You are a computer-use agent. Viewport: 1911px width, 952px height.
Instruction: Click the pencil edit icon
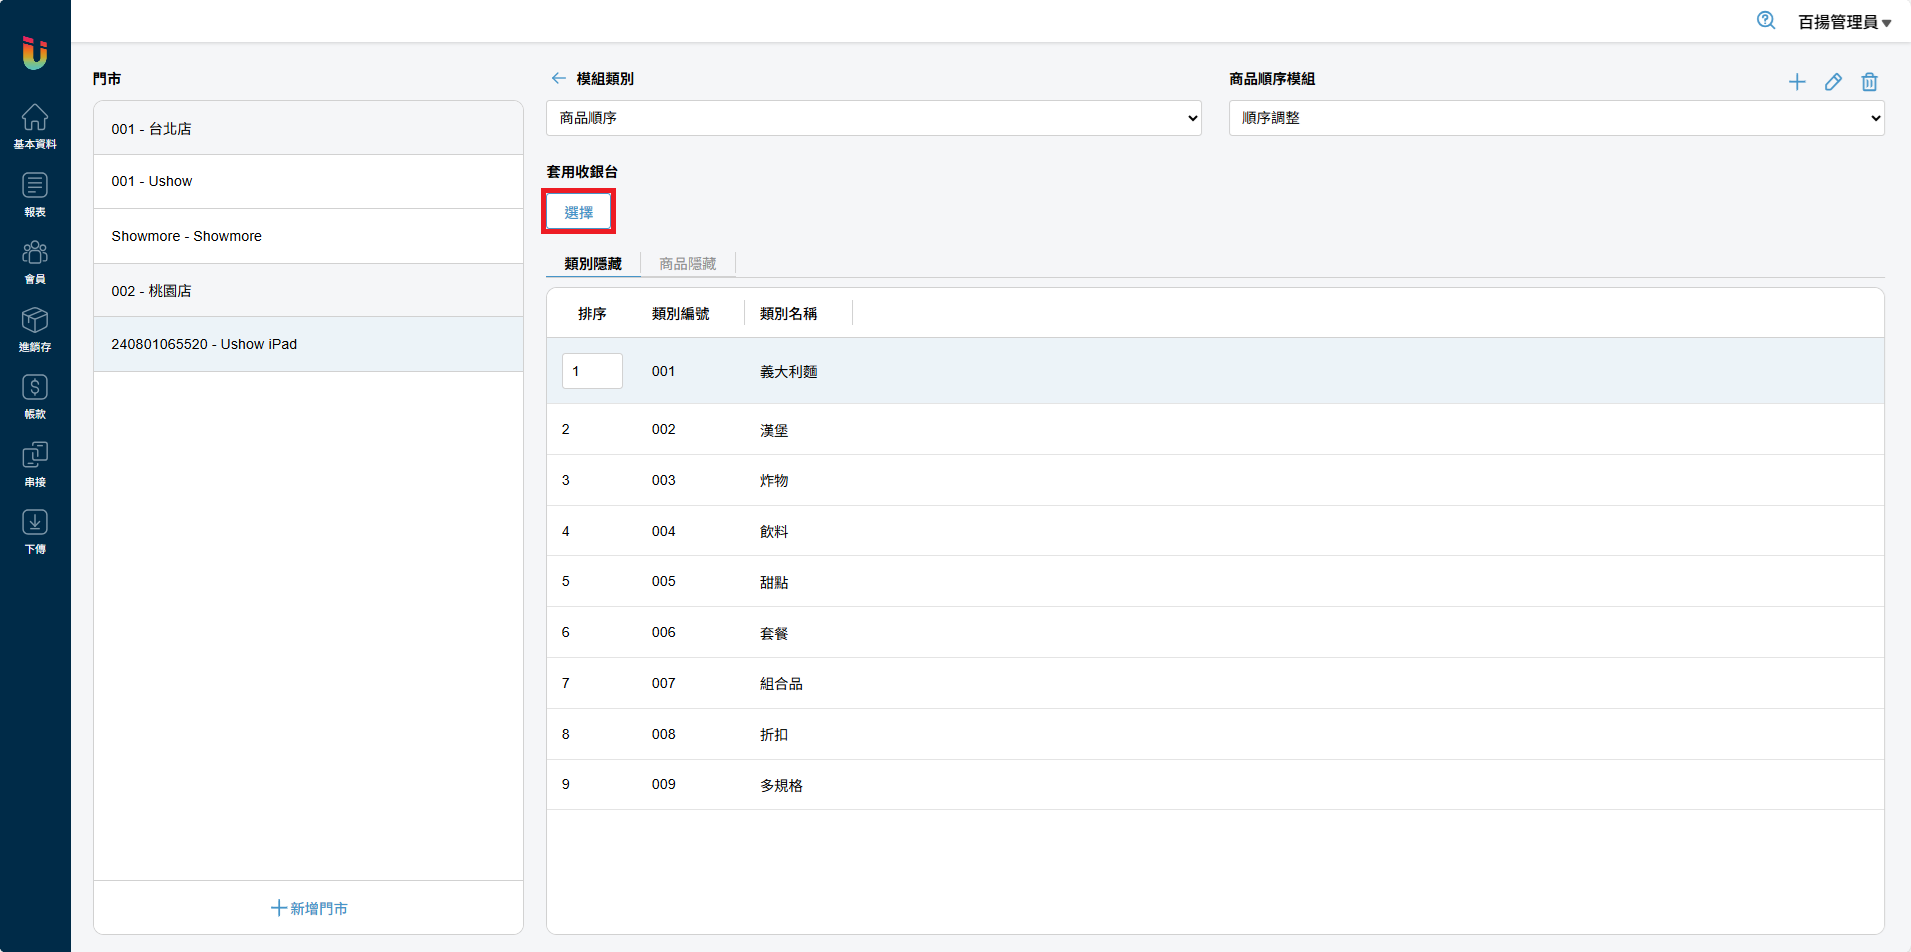(x=1833, y=82)
